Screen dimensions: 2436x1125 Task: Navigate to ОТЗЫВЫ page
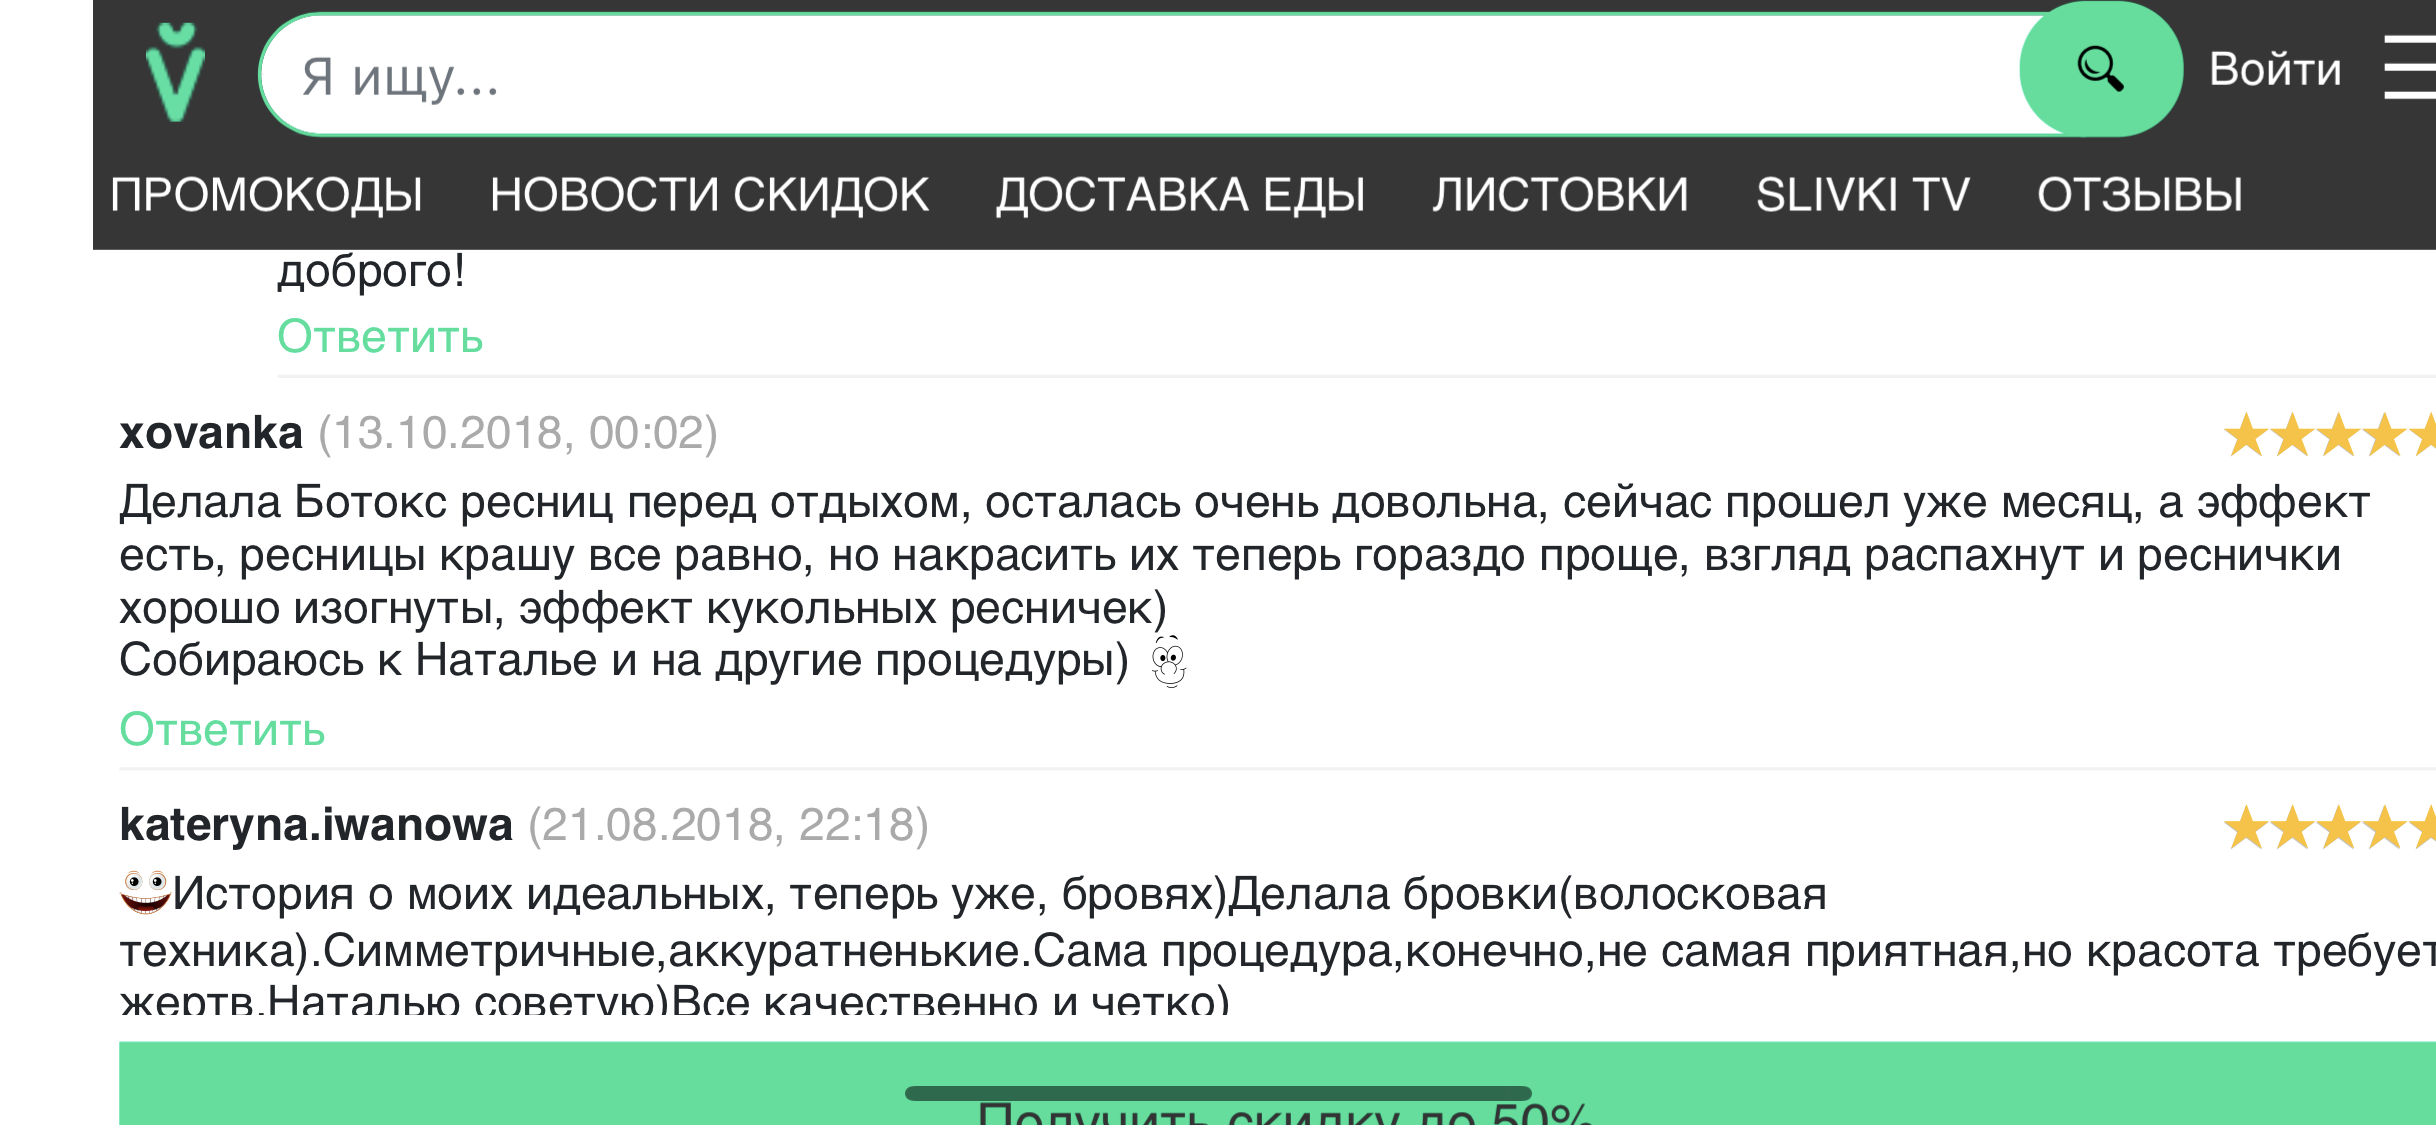point(2140,195)
